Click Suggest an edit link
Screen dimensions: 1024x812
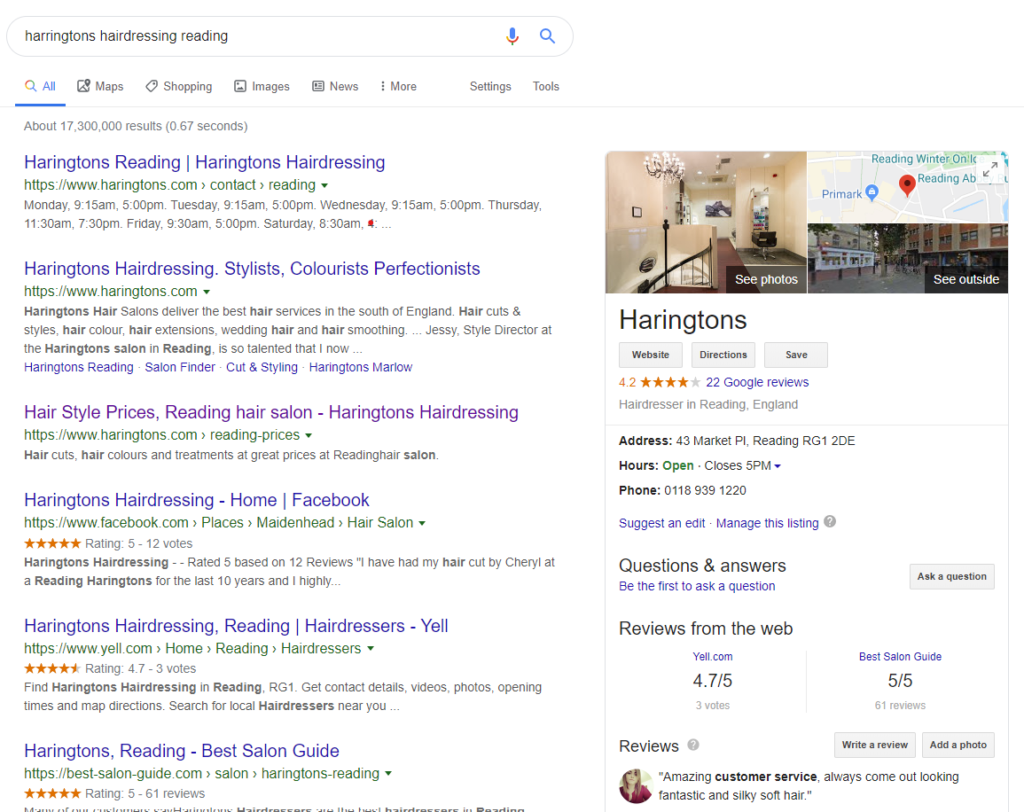tap(662, 523)
